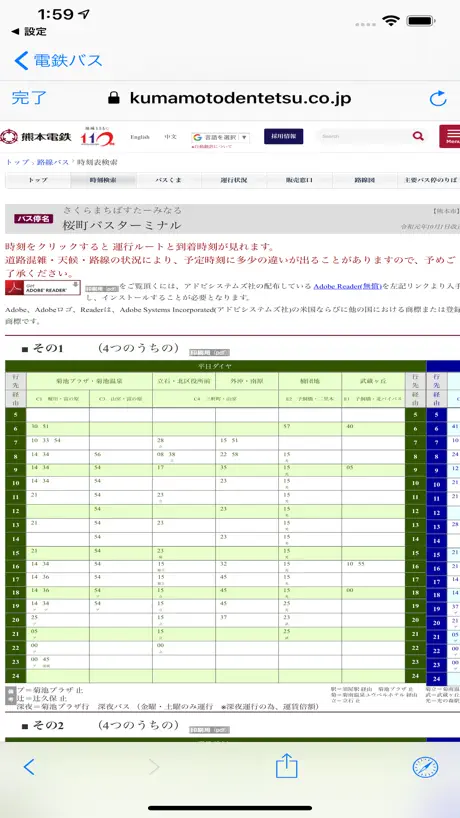Image resolution: width=460 pixels, height=818 pixels.
Task: Reload the page with the refresh icon
Action: pyautogui.click(x=438, y=98)
